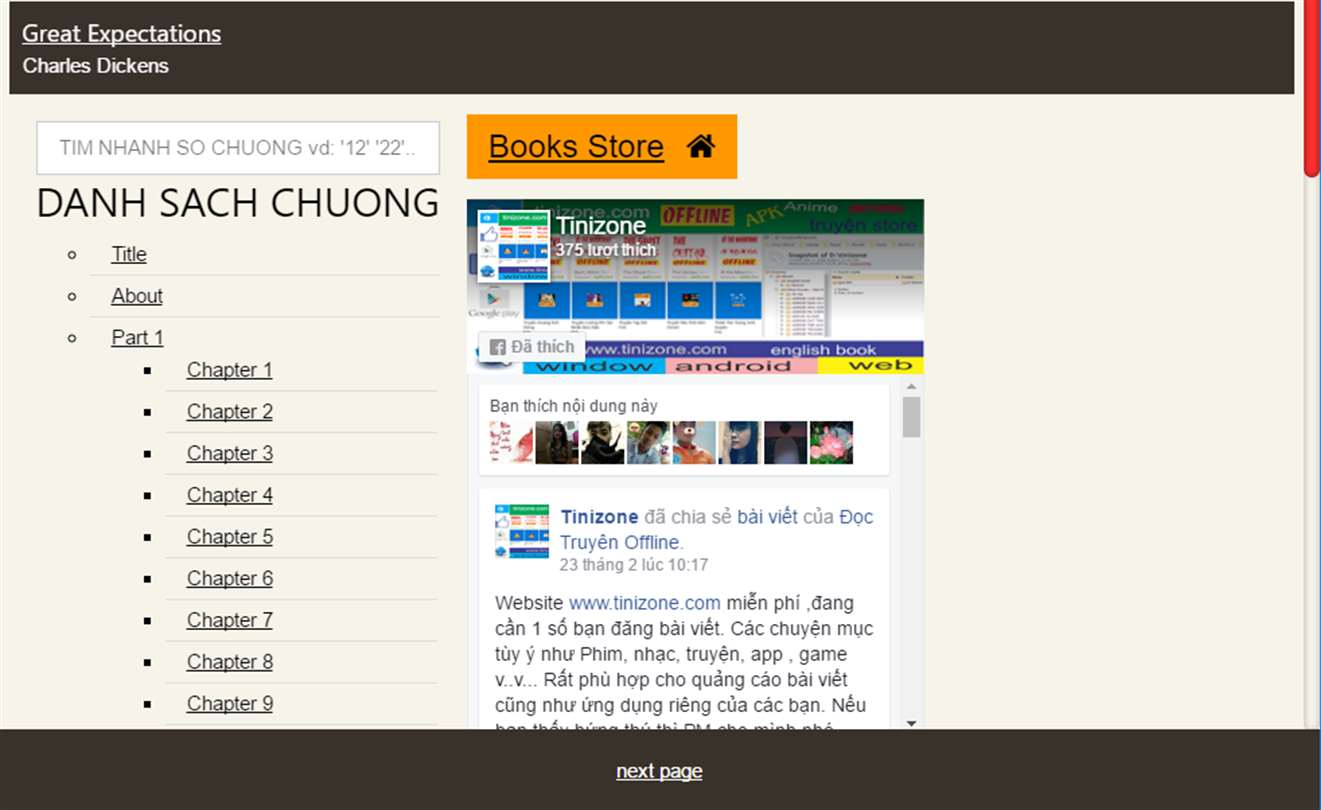This screenshot has height=810, width=1321.
Task: Open Chapter 4
Action: coord(229,495)
